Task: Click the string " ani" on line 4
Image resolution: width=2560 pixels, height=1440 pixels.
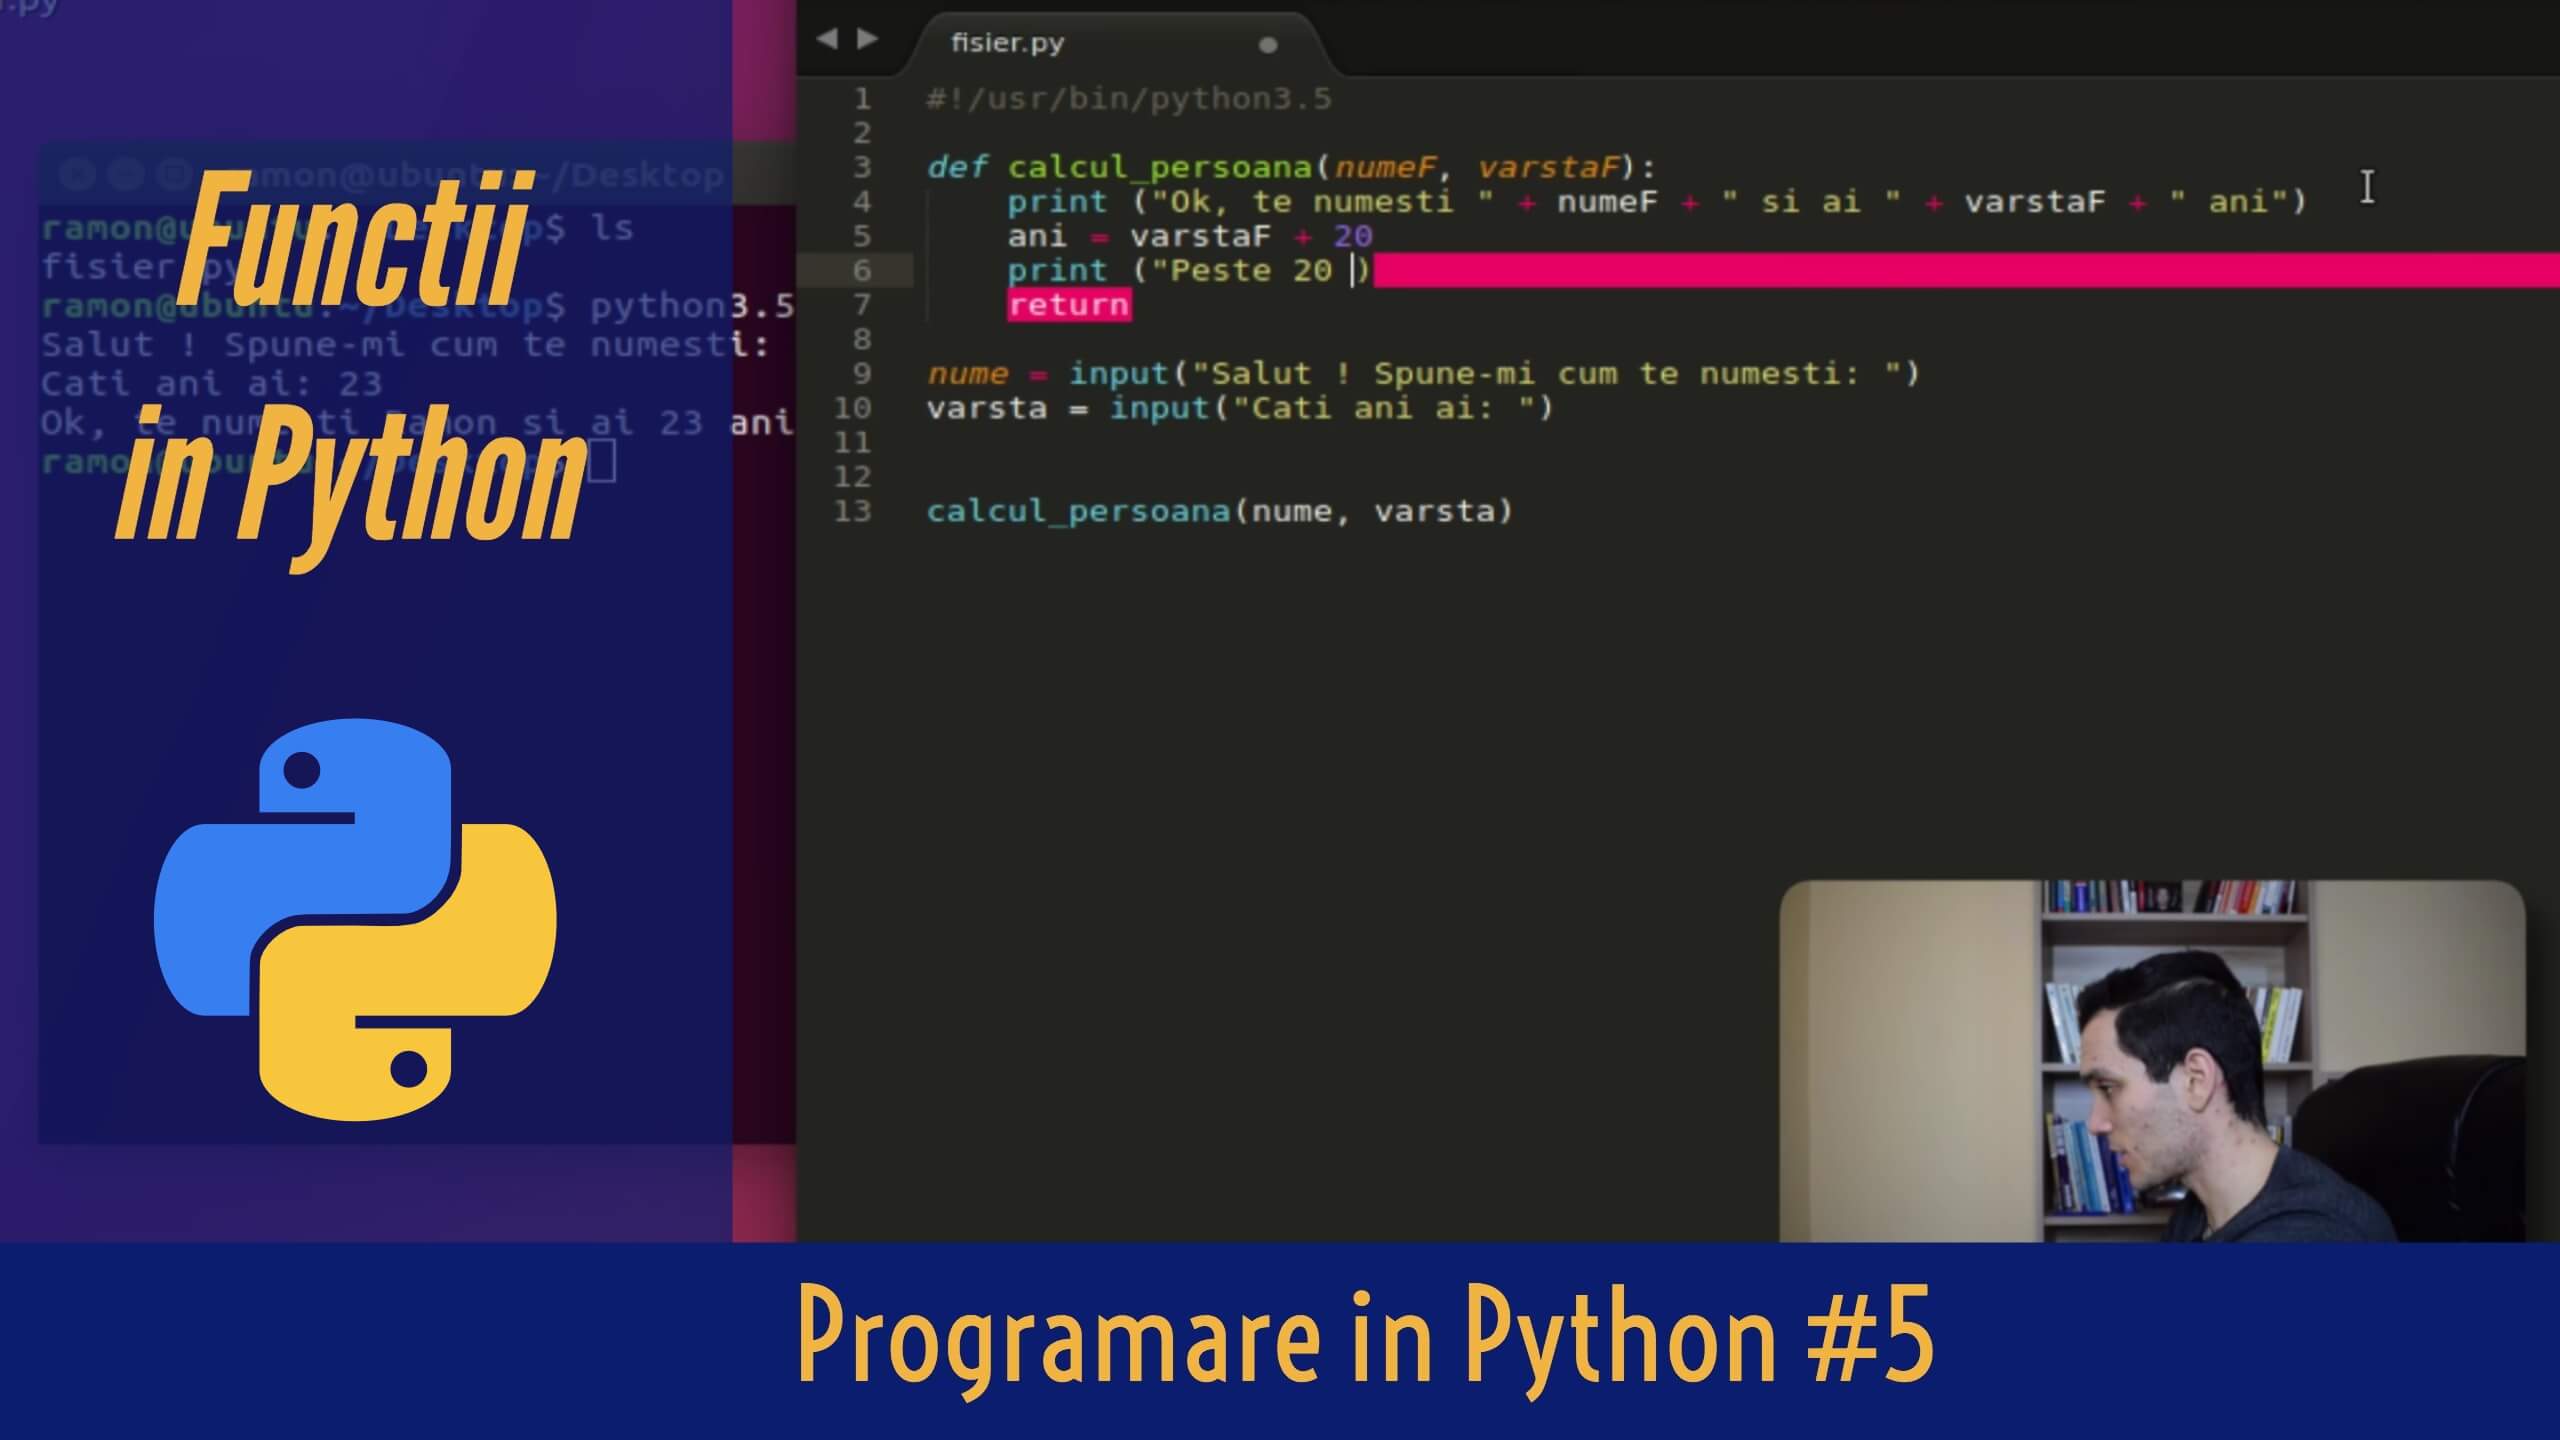Action: point(2229,202)
